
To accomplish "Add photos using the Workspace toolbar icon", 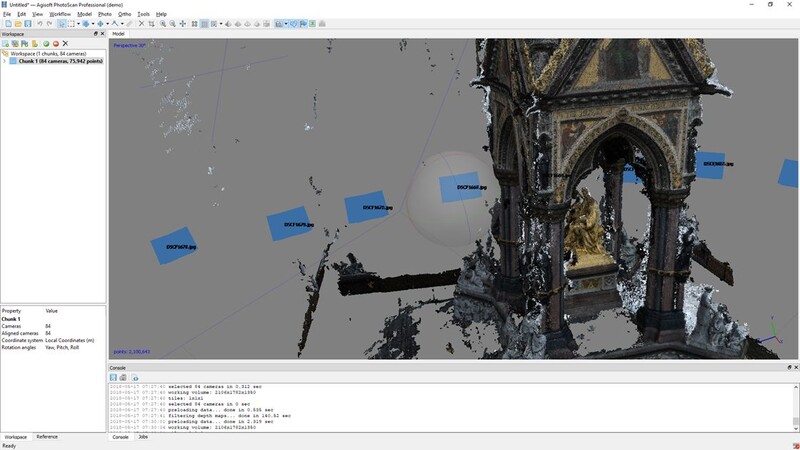I will pyautogui.click(x=15, y=44).
